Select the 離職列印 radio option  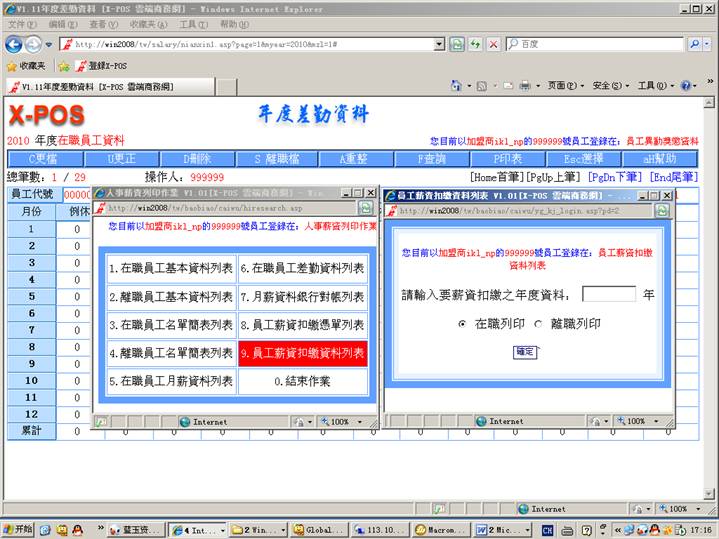pos(538,324)
